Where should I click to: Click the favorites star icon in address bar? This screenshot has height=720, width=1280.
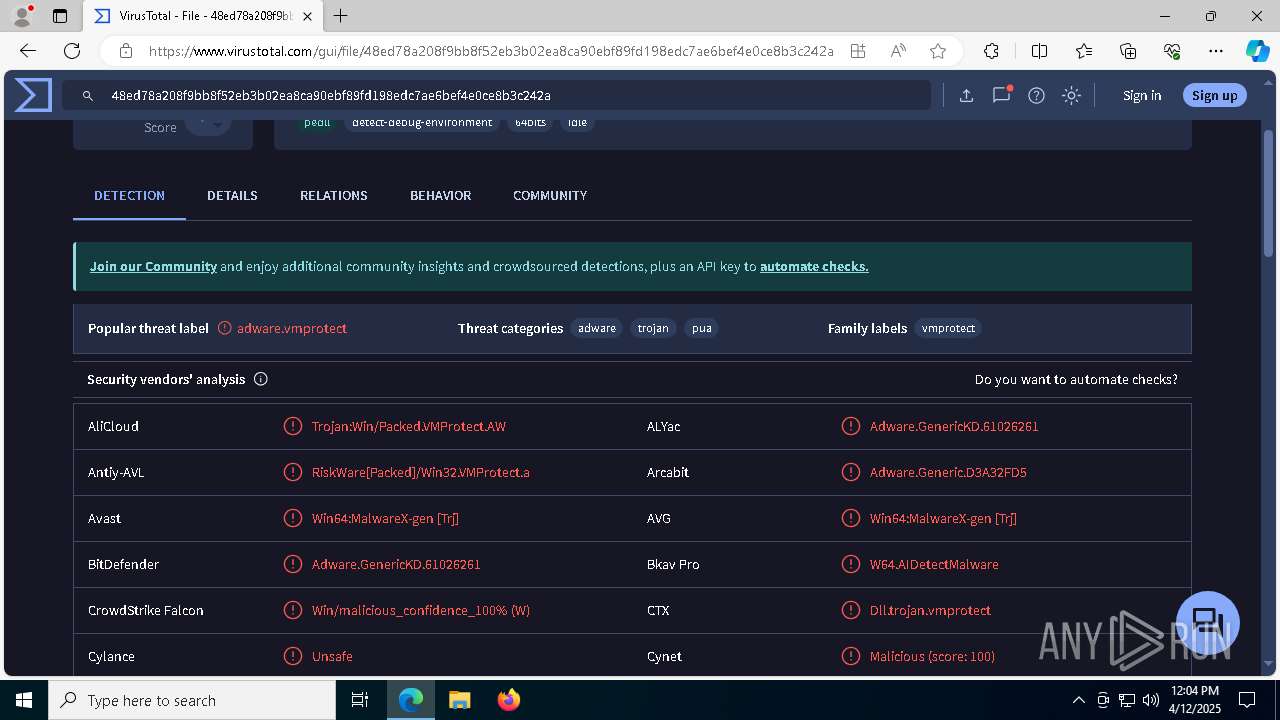[937, 51]
